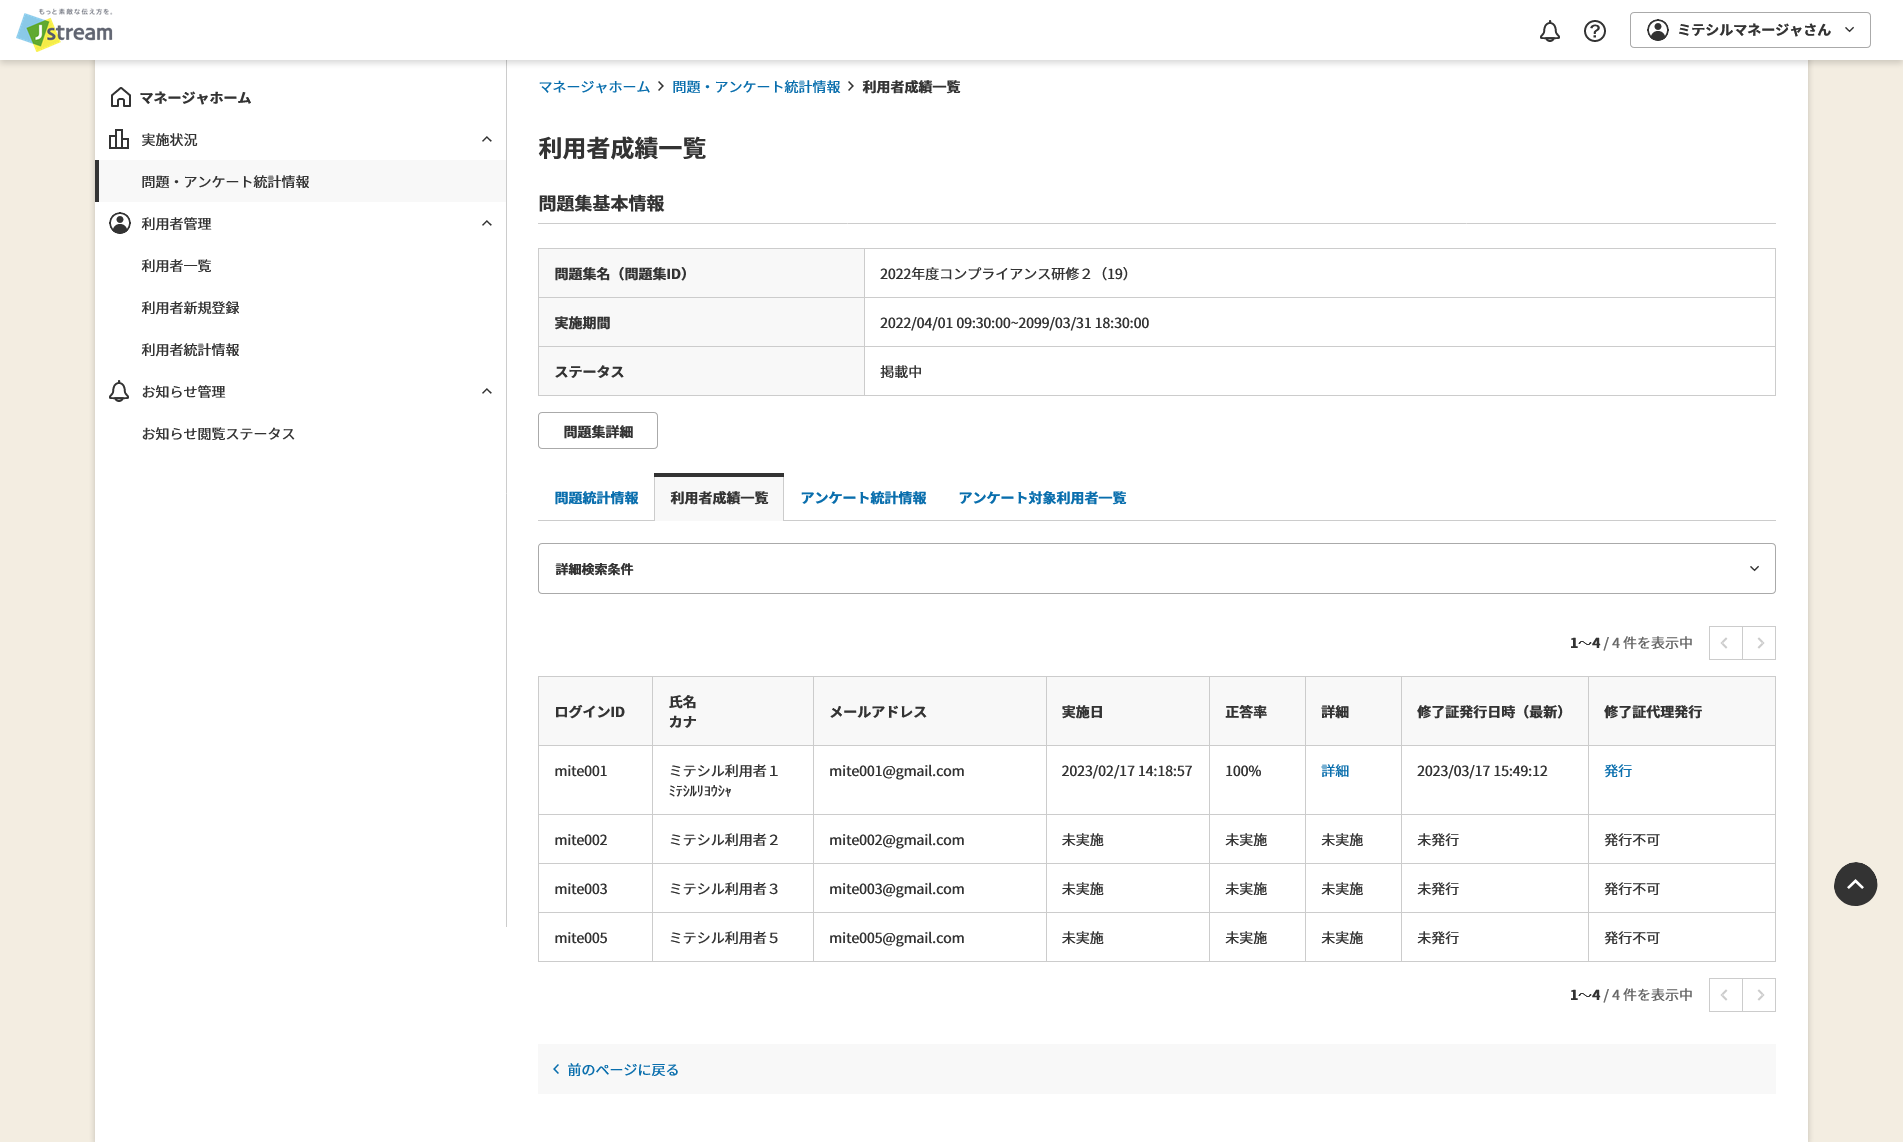This screenshot has height=1142, width=1903.
Task: Click mite003@gmail.com email cell
Action: [x=930, y=888]
